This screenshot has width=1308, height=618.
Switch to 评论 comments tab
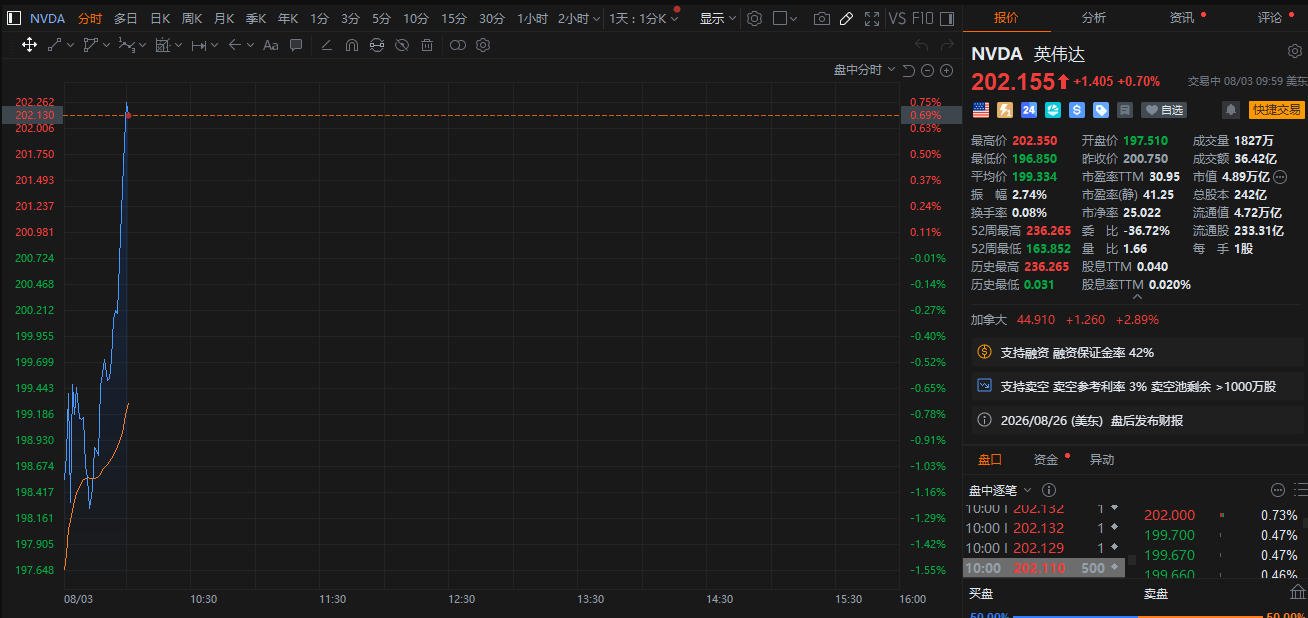1270,17
